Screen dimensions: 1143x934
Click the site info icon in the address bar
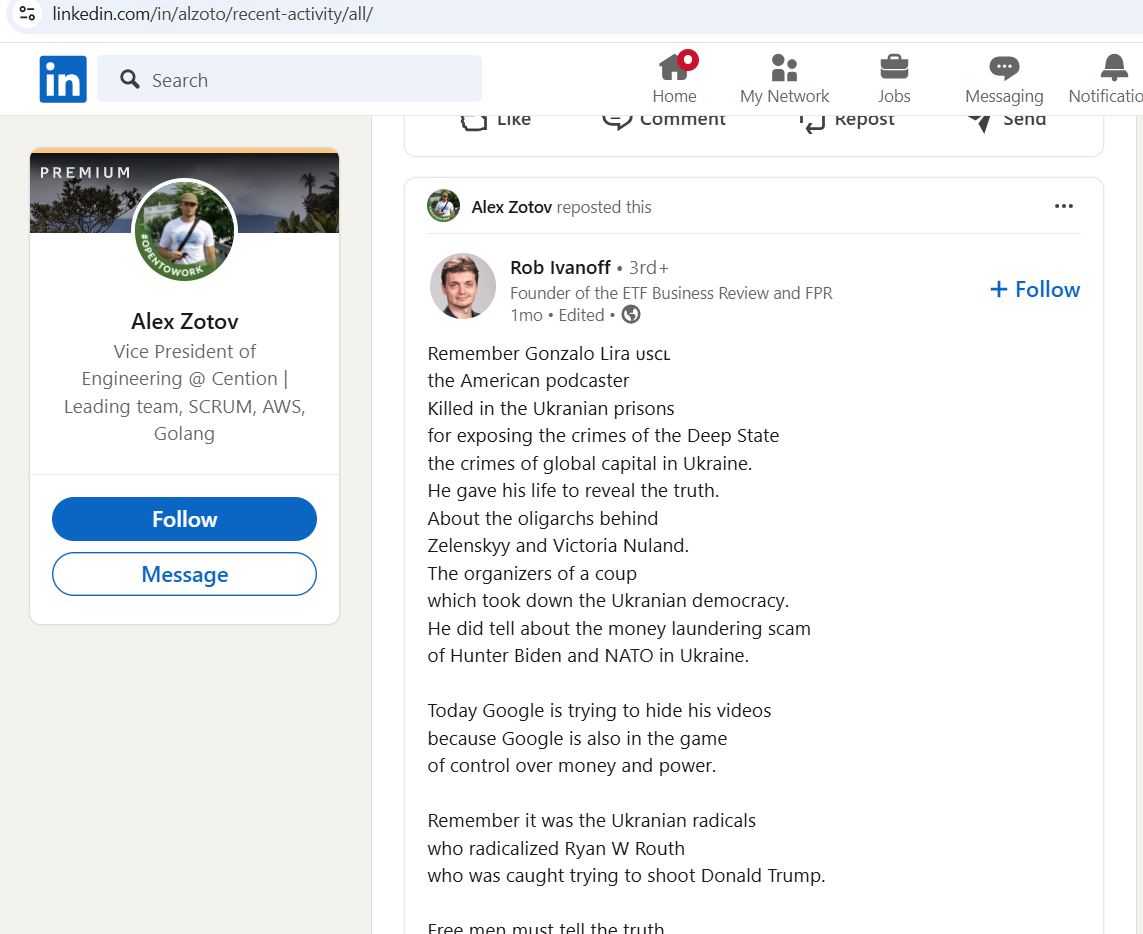pyautogui.click(x=27, y=14)
